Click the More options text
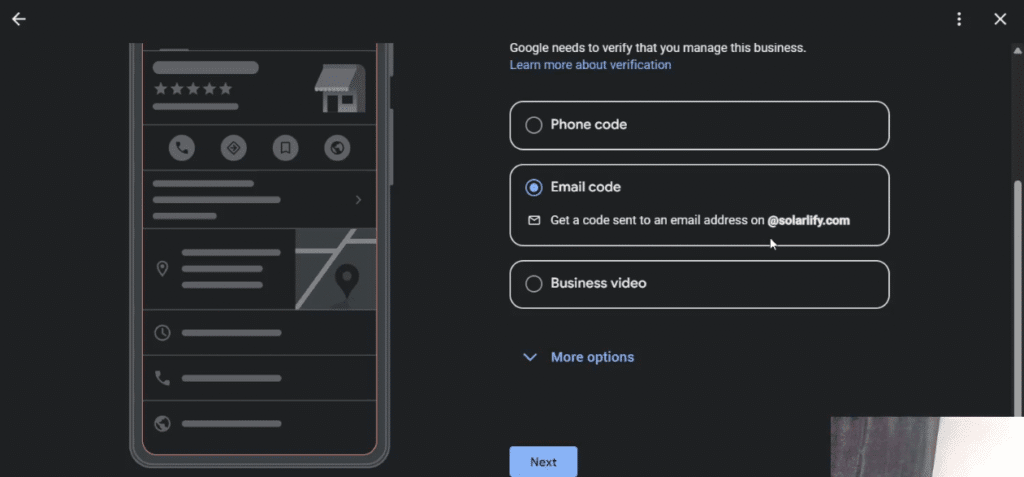 click(x=592, y=357)
